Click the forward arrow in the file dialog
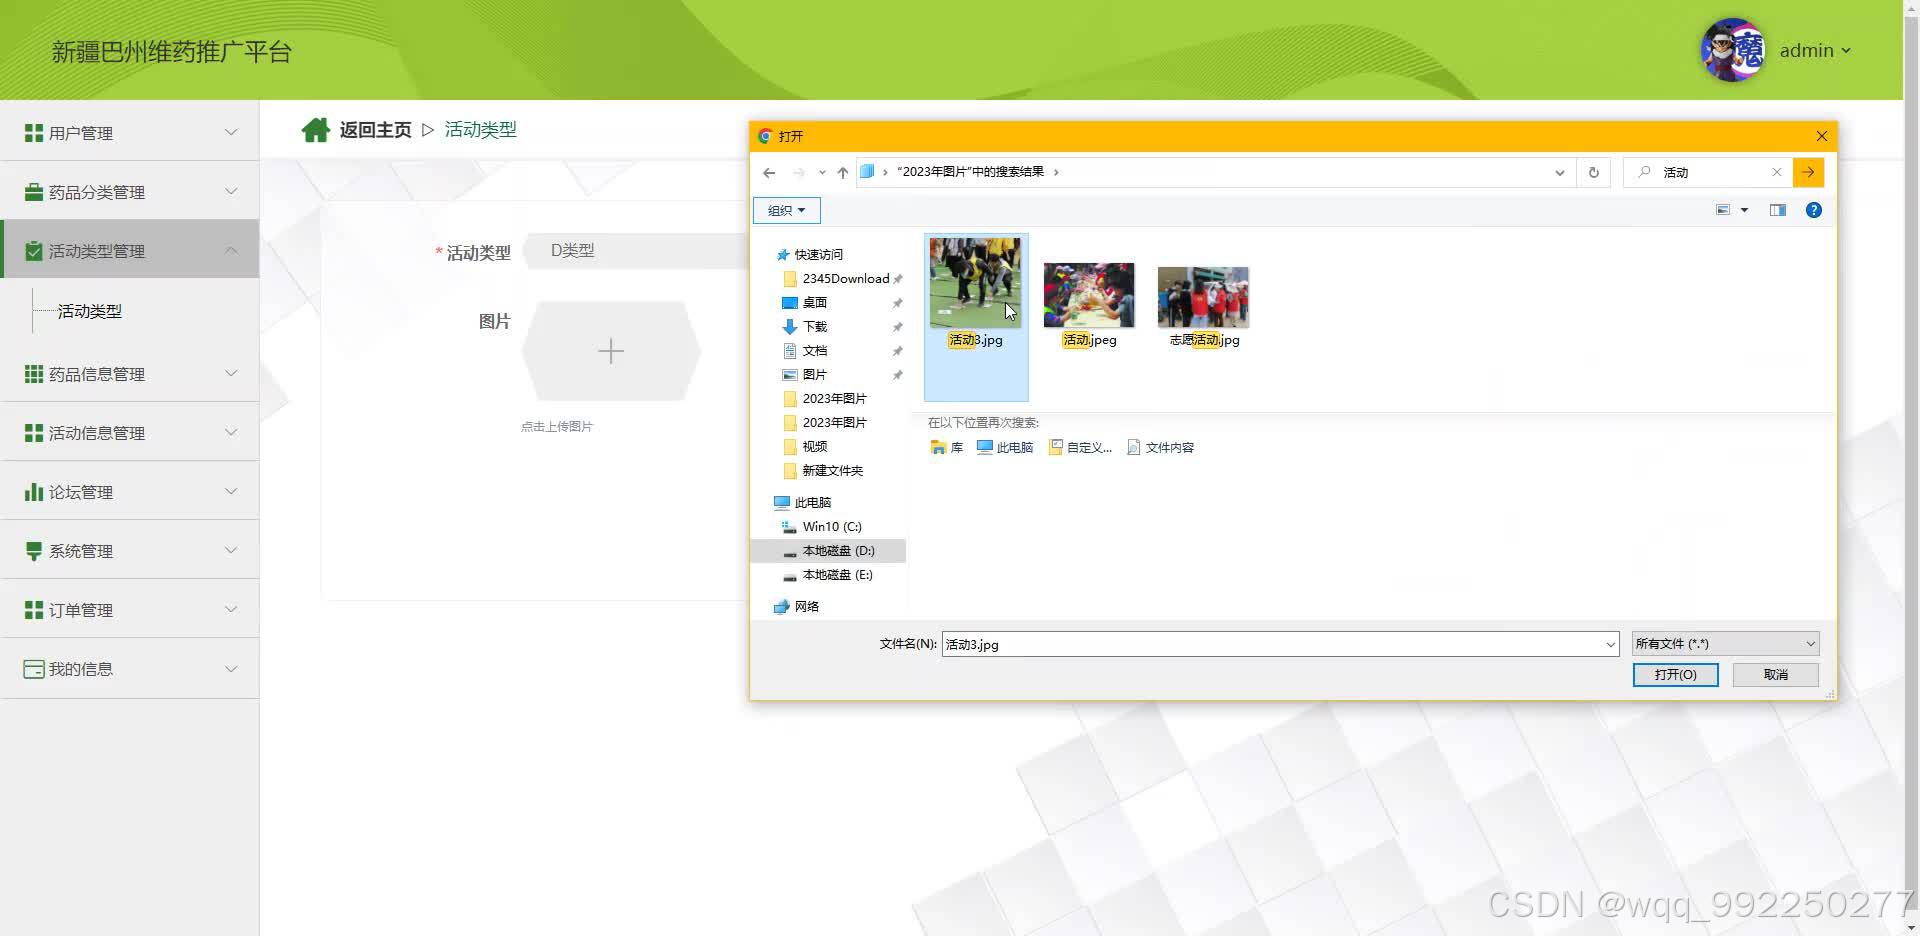Screen dimensions: 1920x936 [798, 172]
